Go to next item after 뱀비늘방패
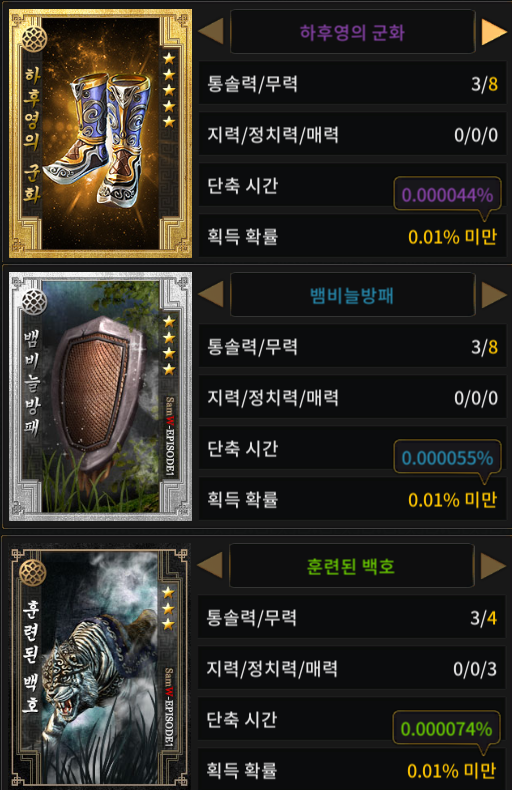This screenshot has width=512, height=790. [494, 295]
